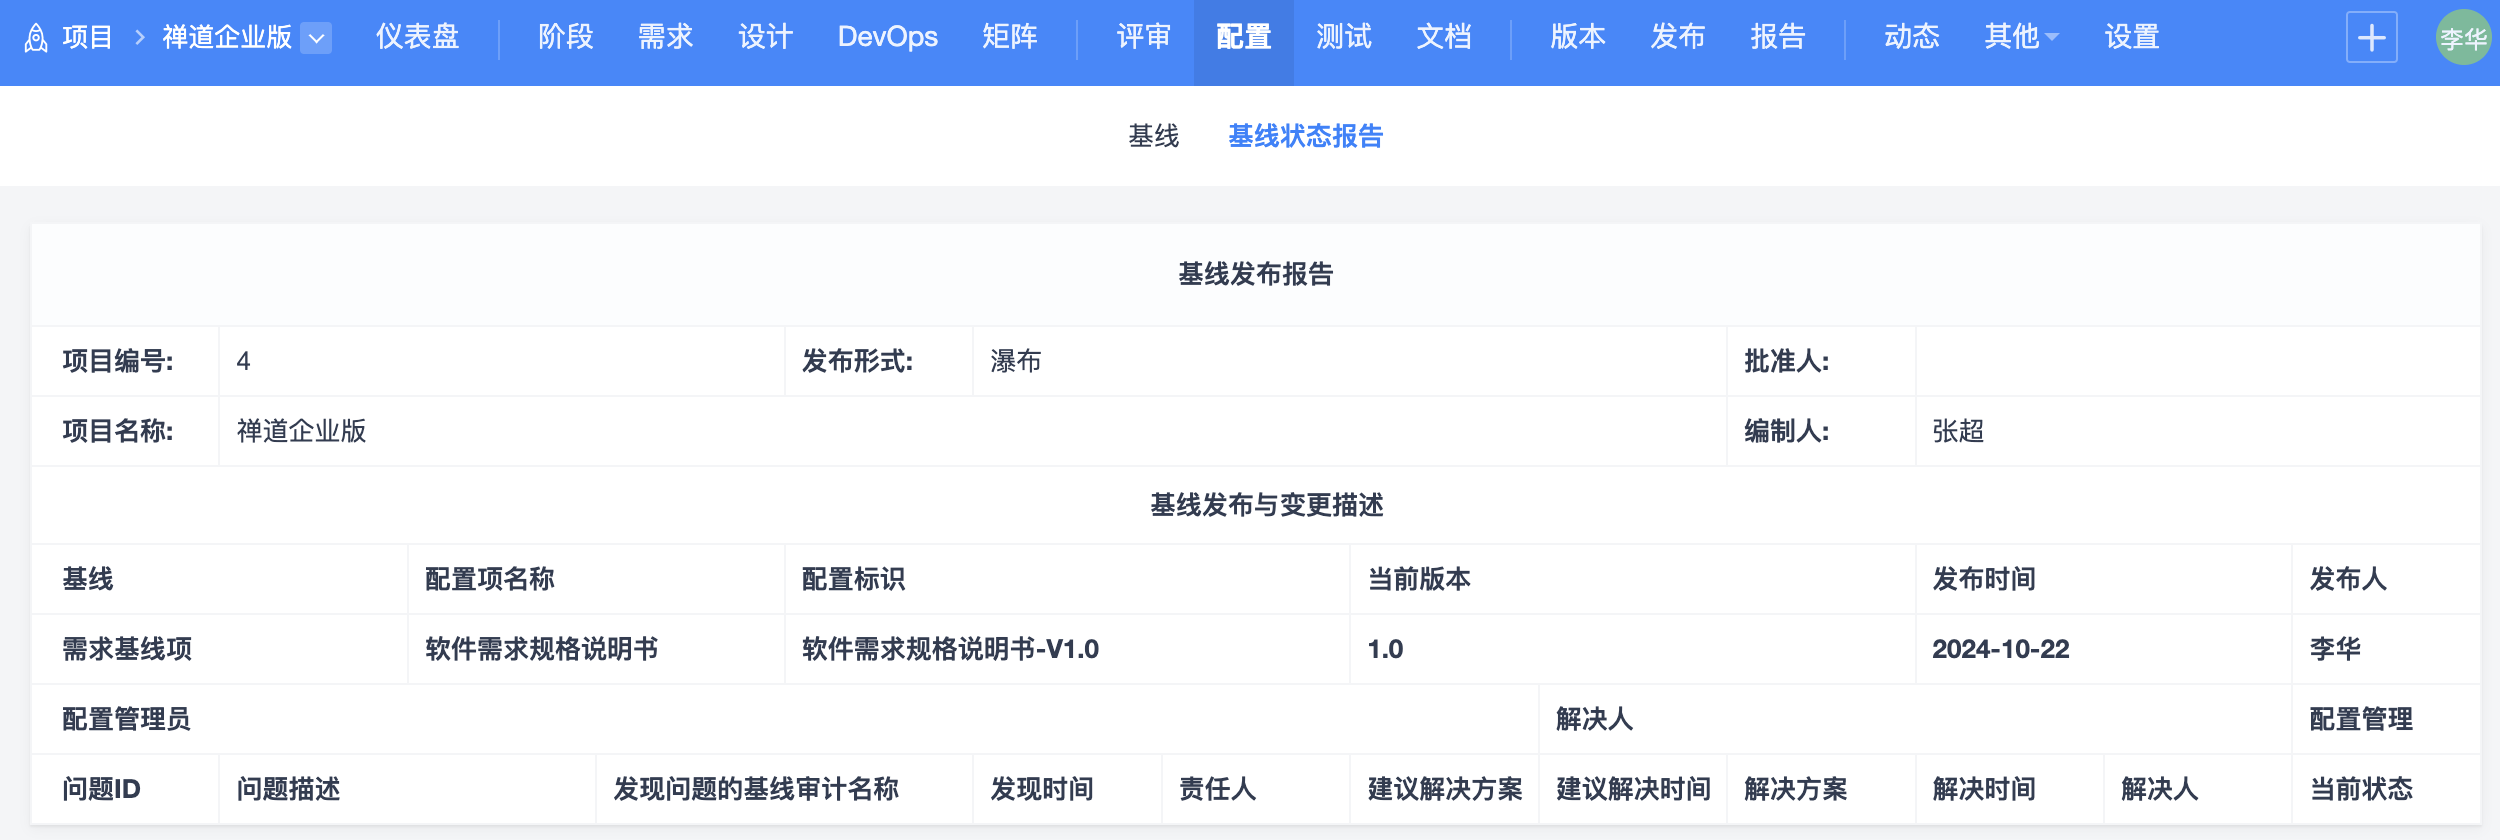
Task: Click the 发现时间 column header
Action: pyautogui.click(x=1042, y=789)
